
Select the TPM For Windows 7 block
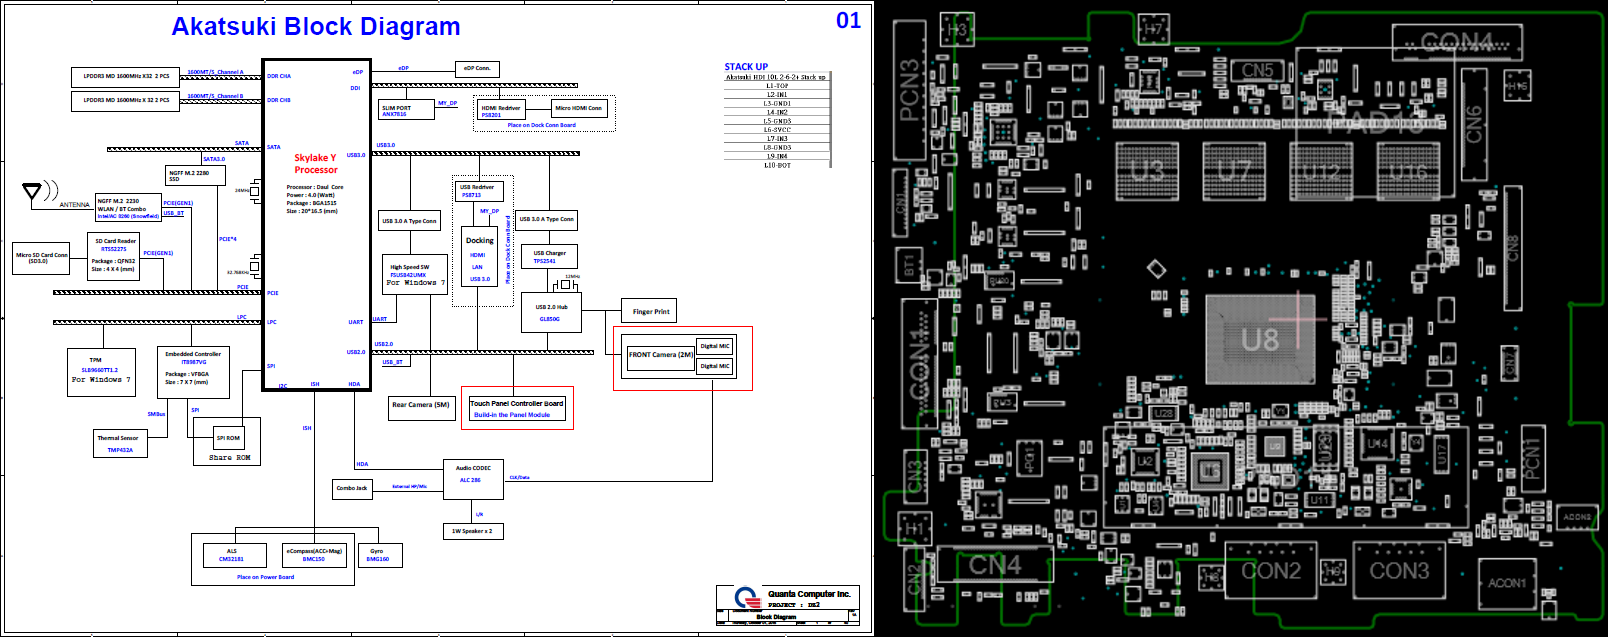click(100, 372)
